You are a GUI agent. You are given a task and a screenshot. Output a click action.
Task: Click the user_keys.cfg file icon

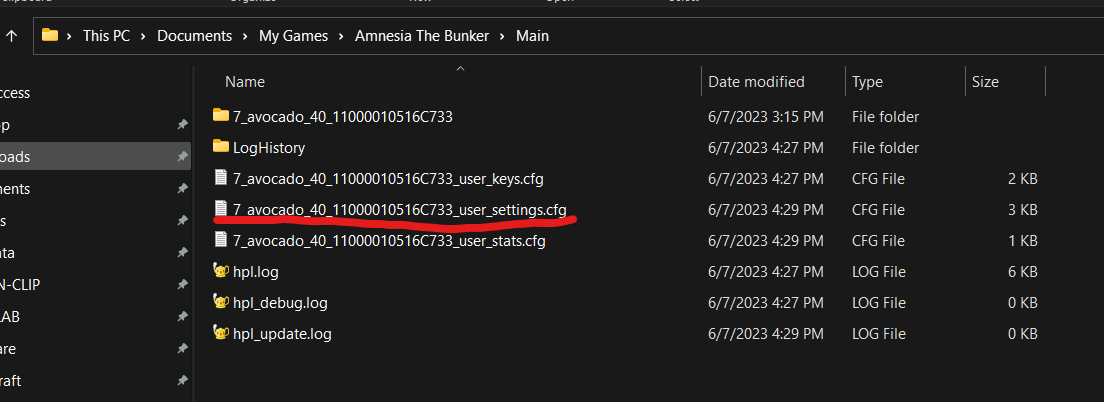[x=221, y=178]
